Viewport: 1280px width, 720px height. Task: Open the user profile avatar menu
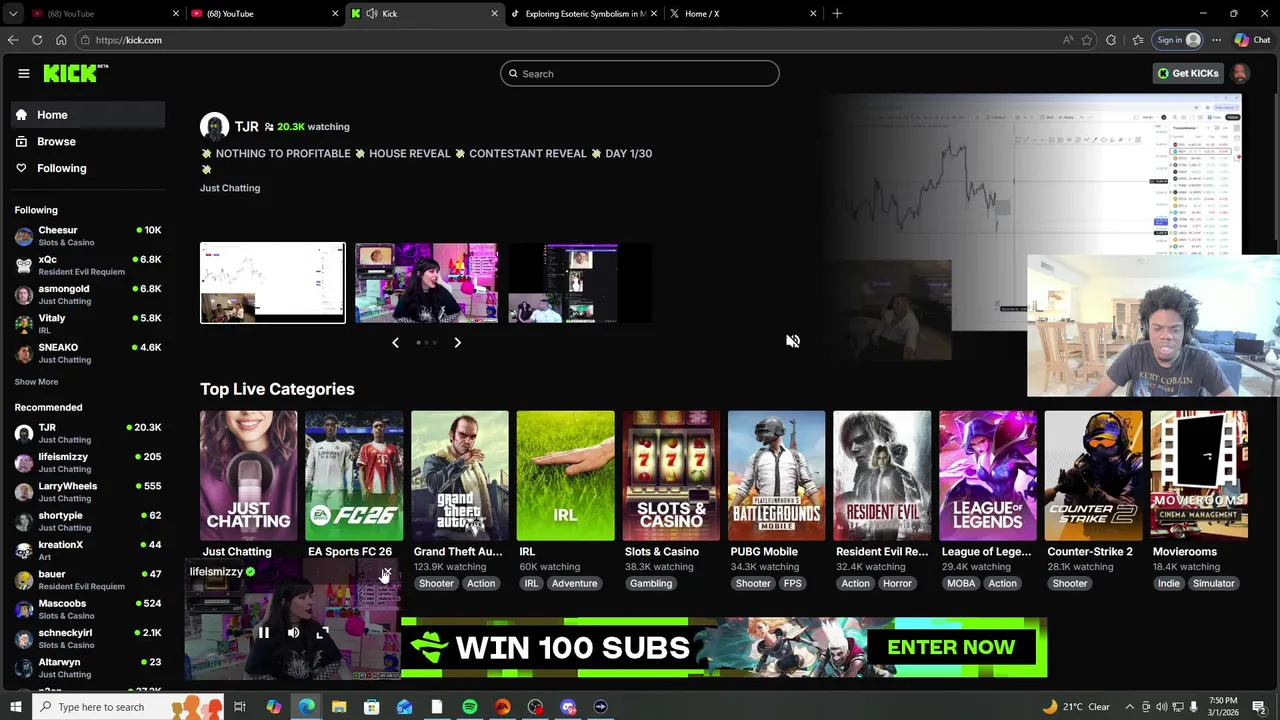pos(1240,73)
